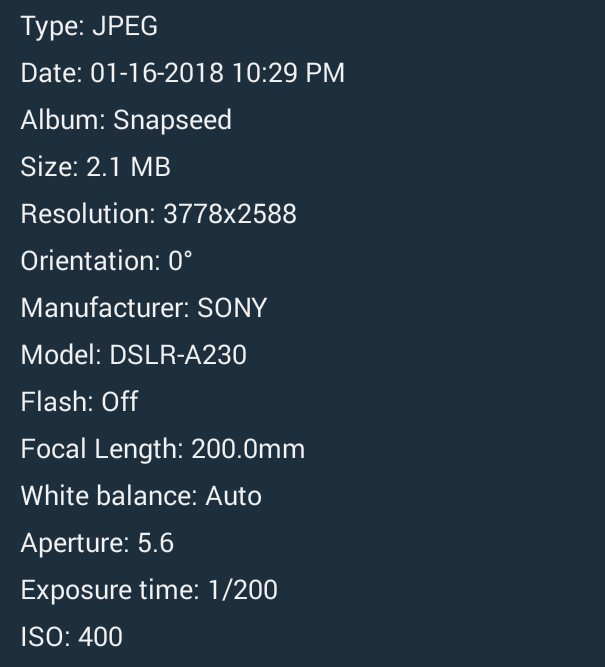
Task: Select the Type: JPEG detail line
Action: pos(89,26)
